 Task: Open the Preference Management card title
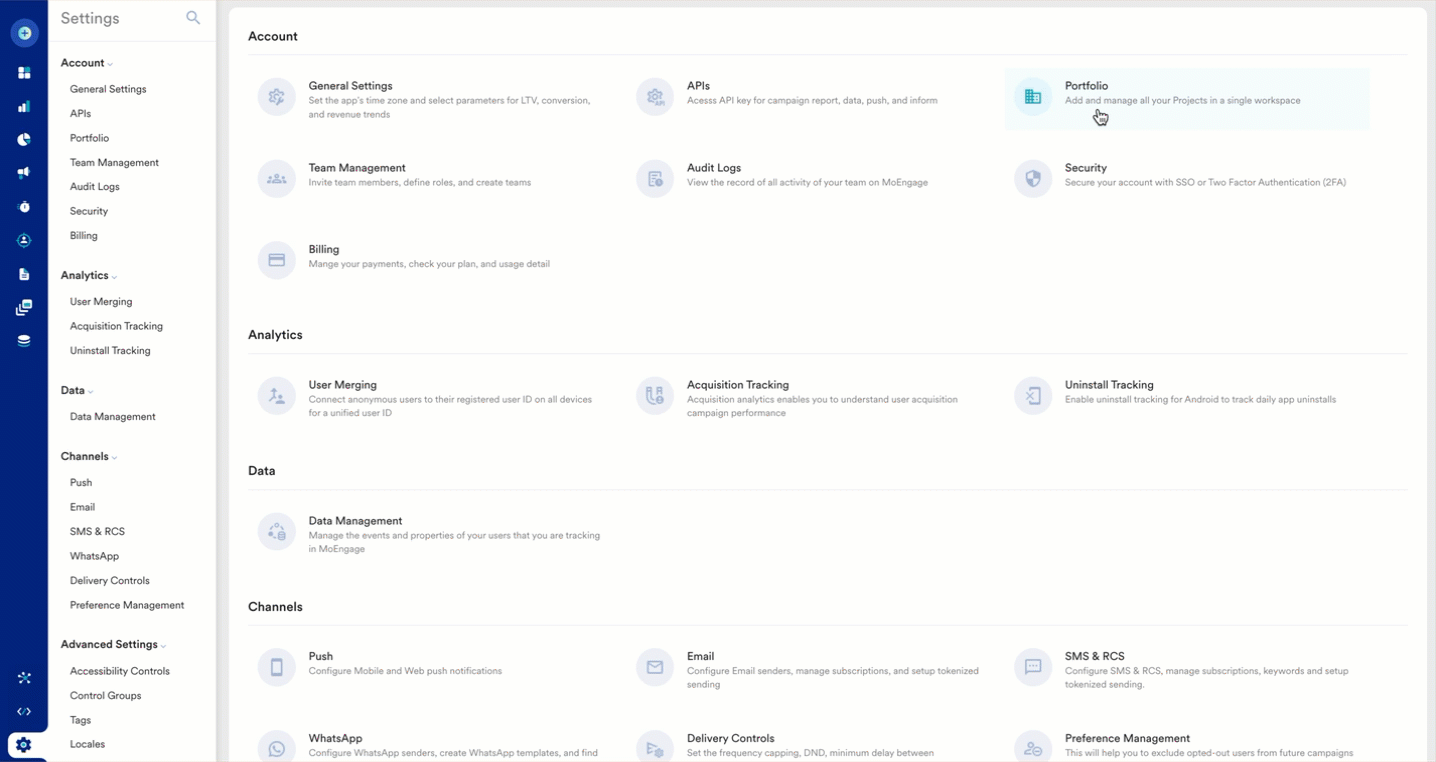click(1127, 738)
